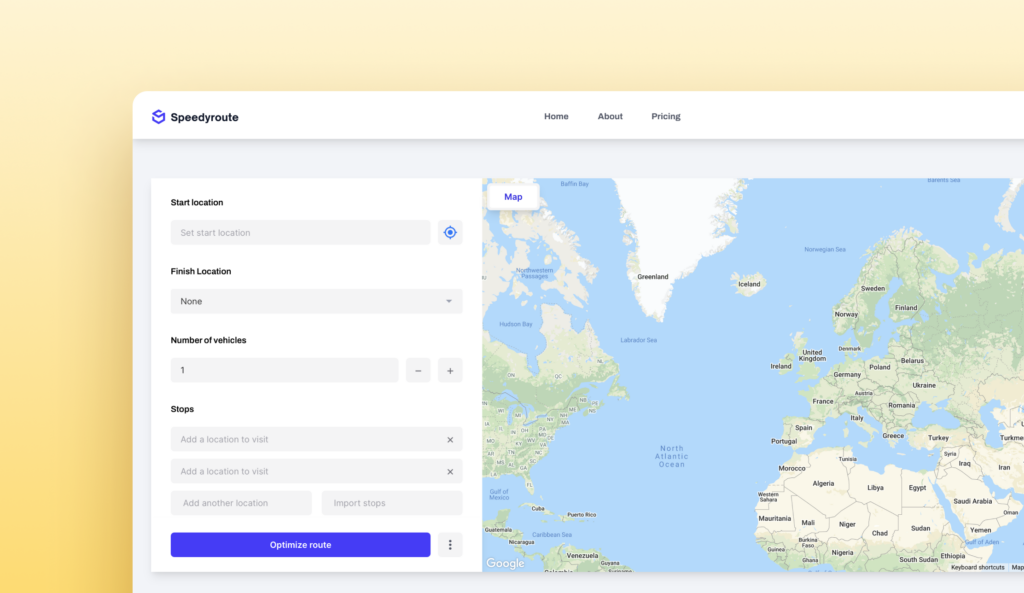This screenshot has height=593, width=1024.
Task: Click the plus icon to add a vehicle
Action: click(x=450, y=370)
